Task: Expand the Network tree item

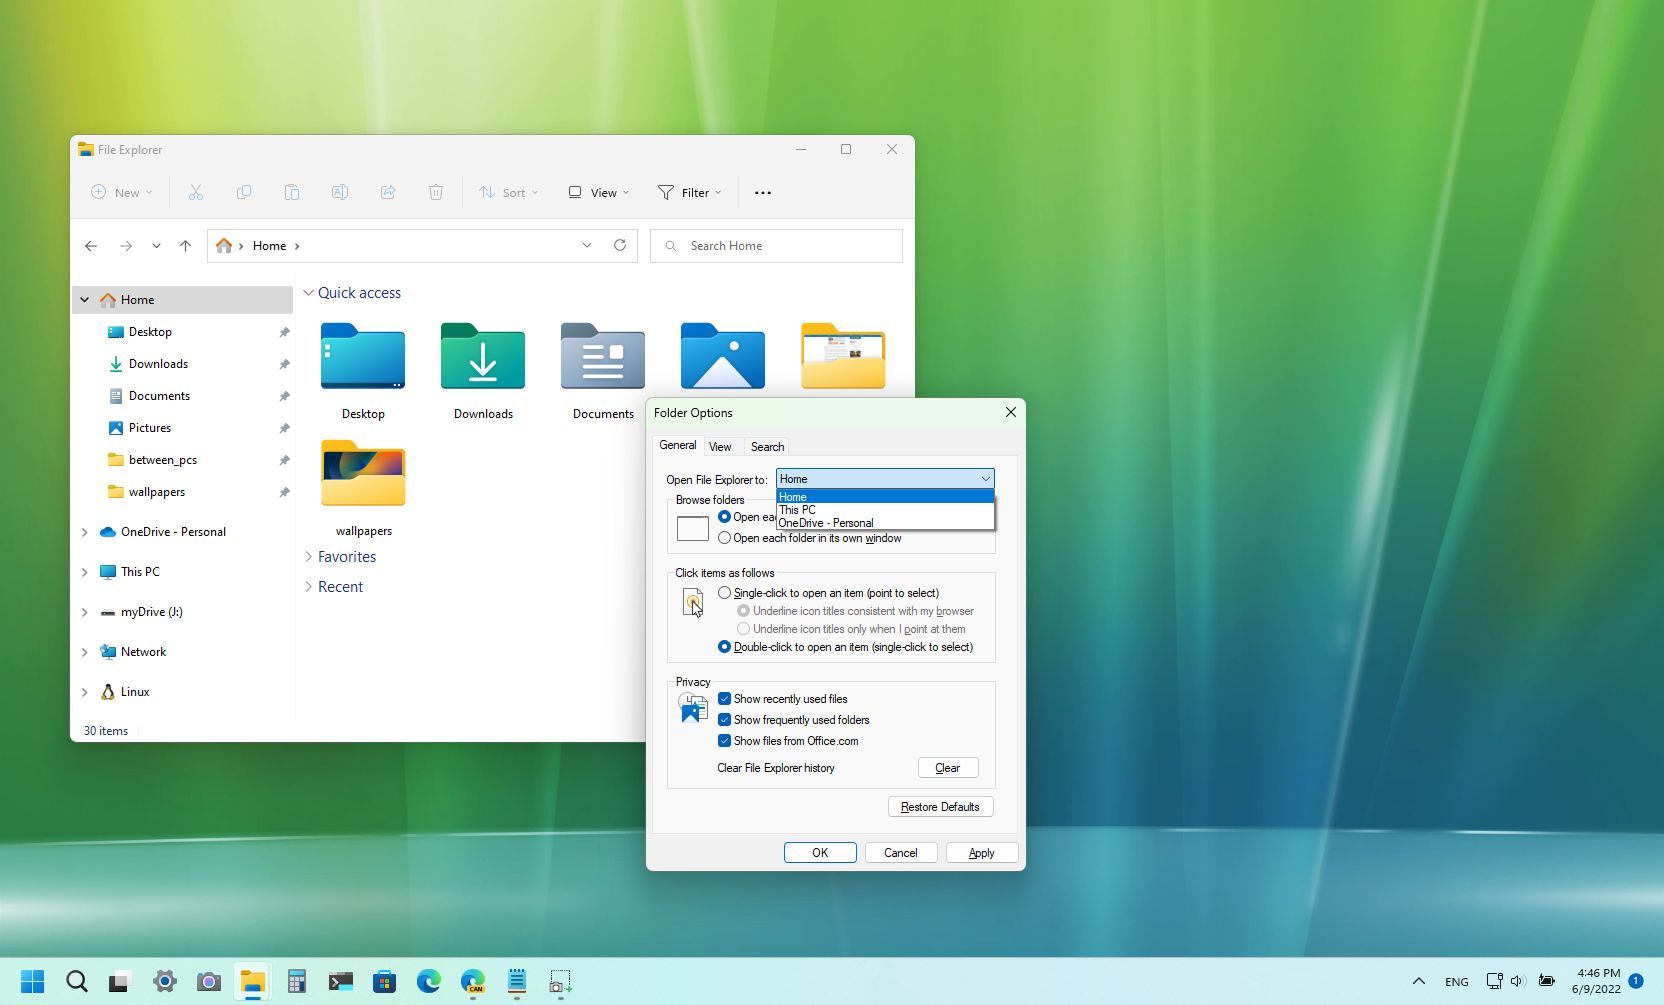Action: click(84, 651)
